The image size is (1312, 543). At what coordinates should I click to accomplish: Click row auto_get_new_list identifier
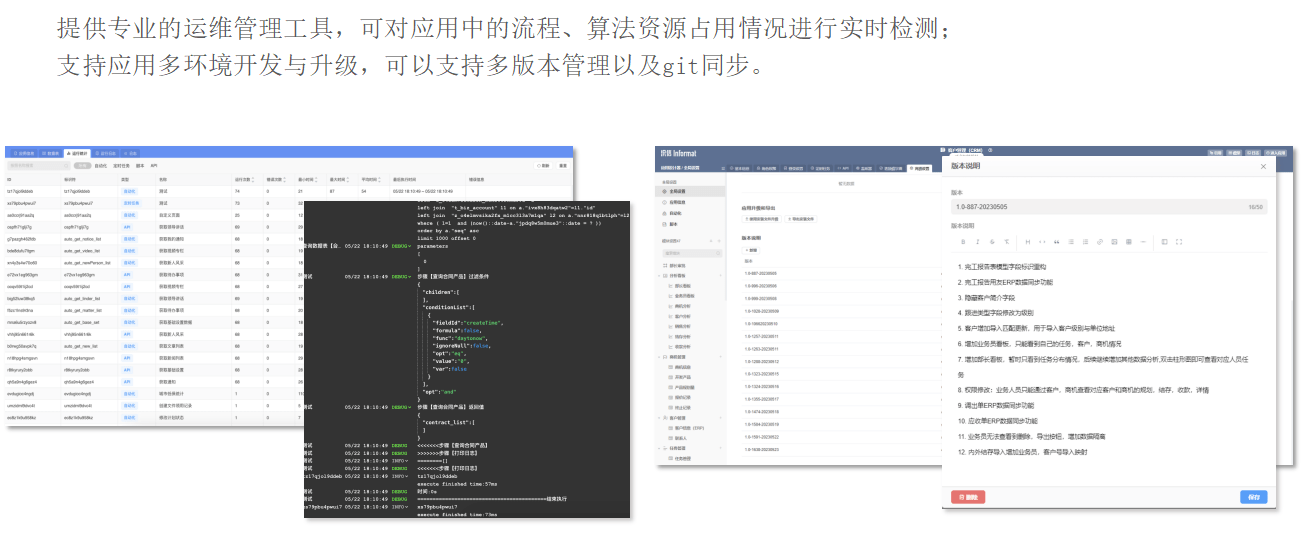[81, 346]
